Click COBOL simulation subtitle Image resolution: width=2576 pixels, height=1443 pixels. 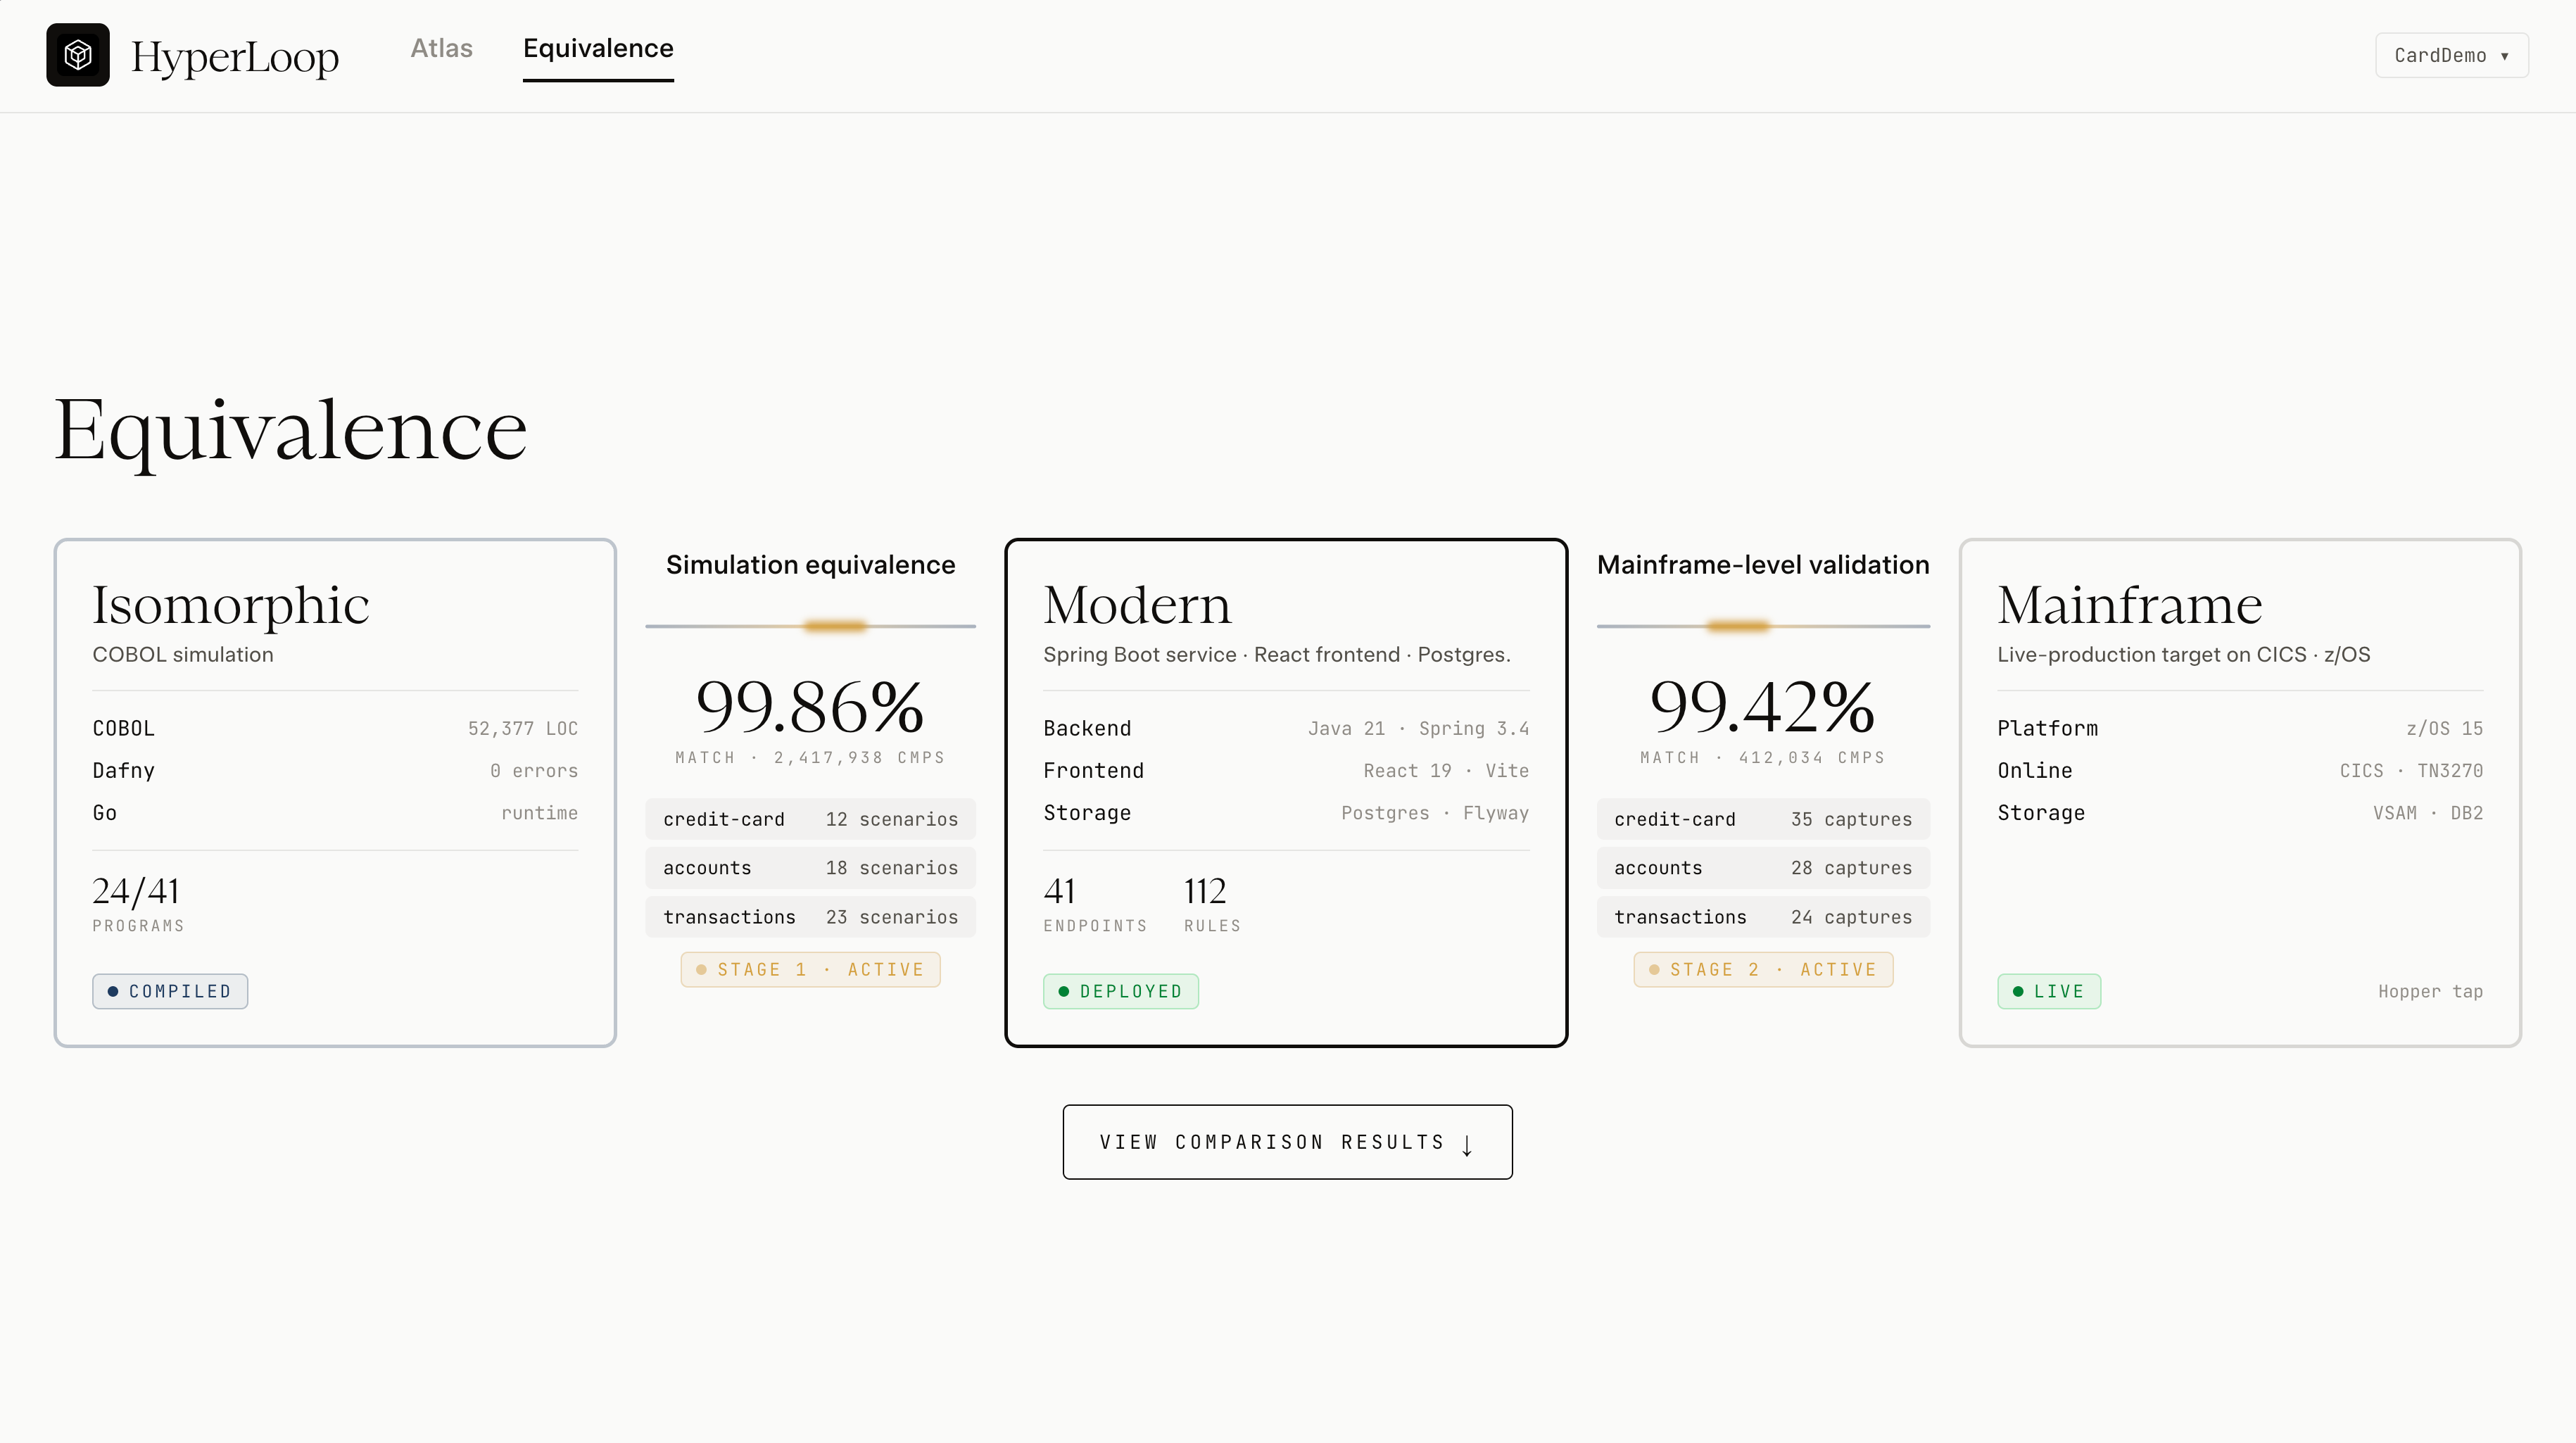[183, 654]
